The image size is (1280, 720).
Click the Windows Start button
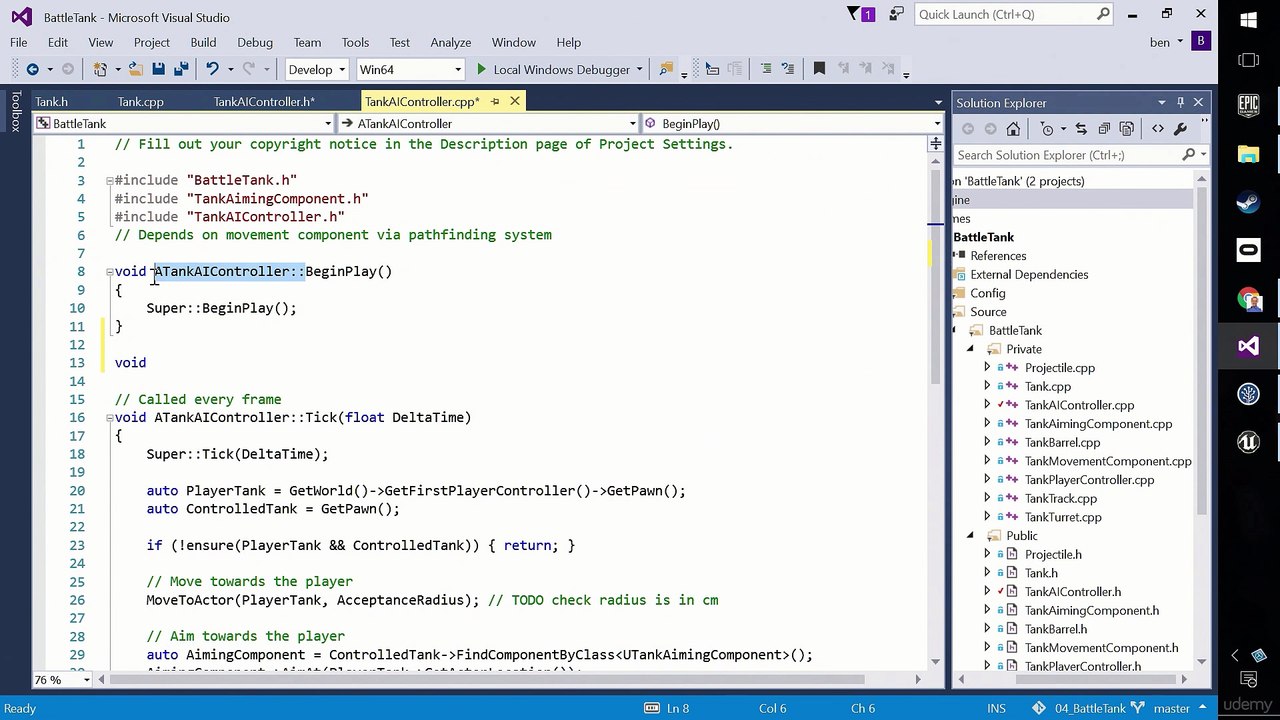tap(1248, 18)
